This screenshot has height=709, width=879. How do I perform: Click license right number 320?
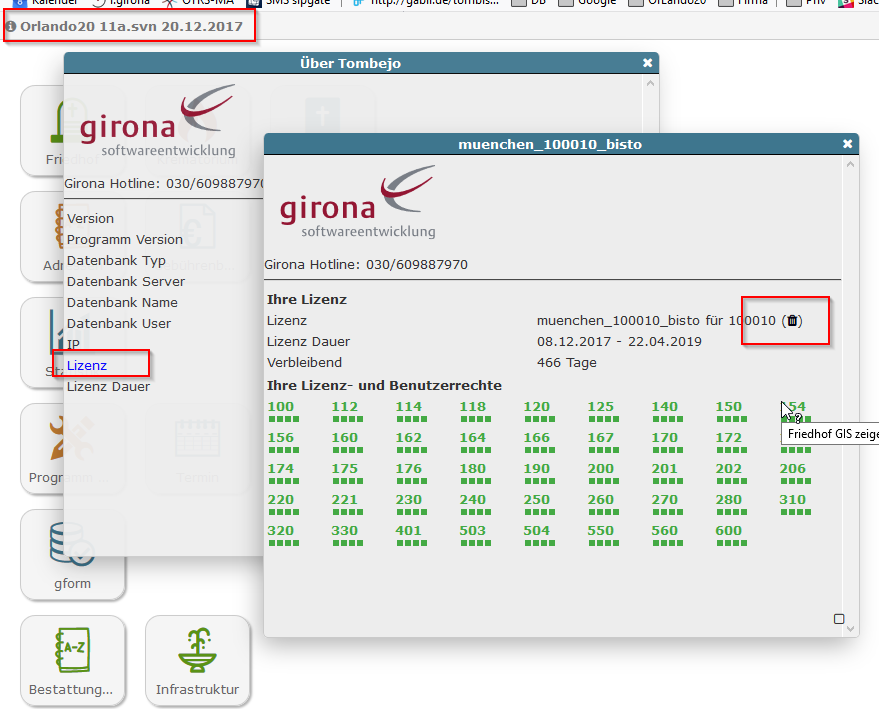(x=281, y=530)
